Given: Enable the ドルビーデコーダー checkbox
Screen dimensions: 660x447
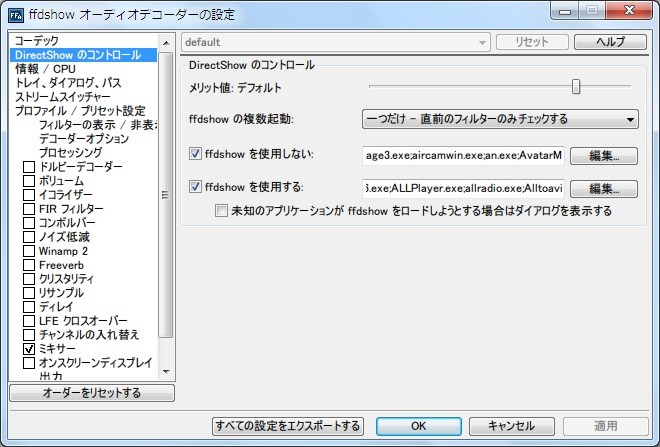Looking at the screenshot, I should (x=29, y=167).
